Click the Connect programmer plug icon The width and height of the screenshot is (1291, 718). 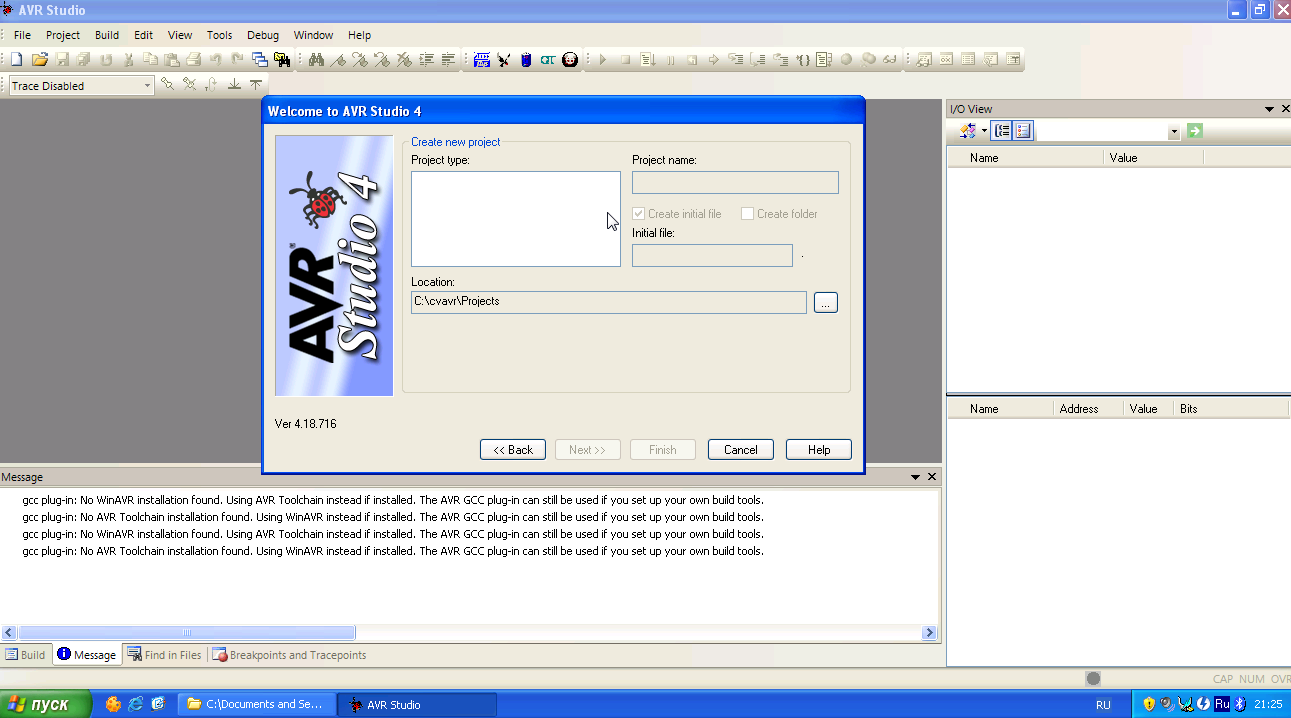coord(505,60)
